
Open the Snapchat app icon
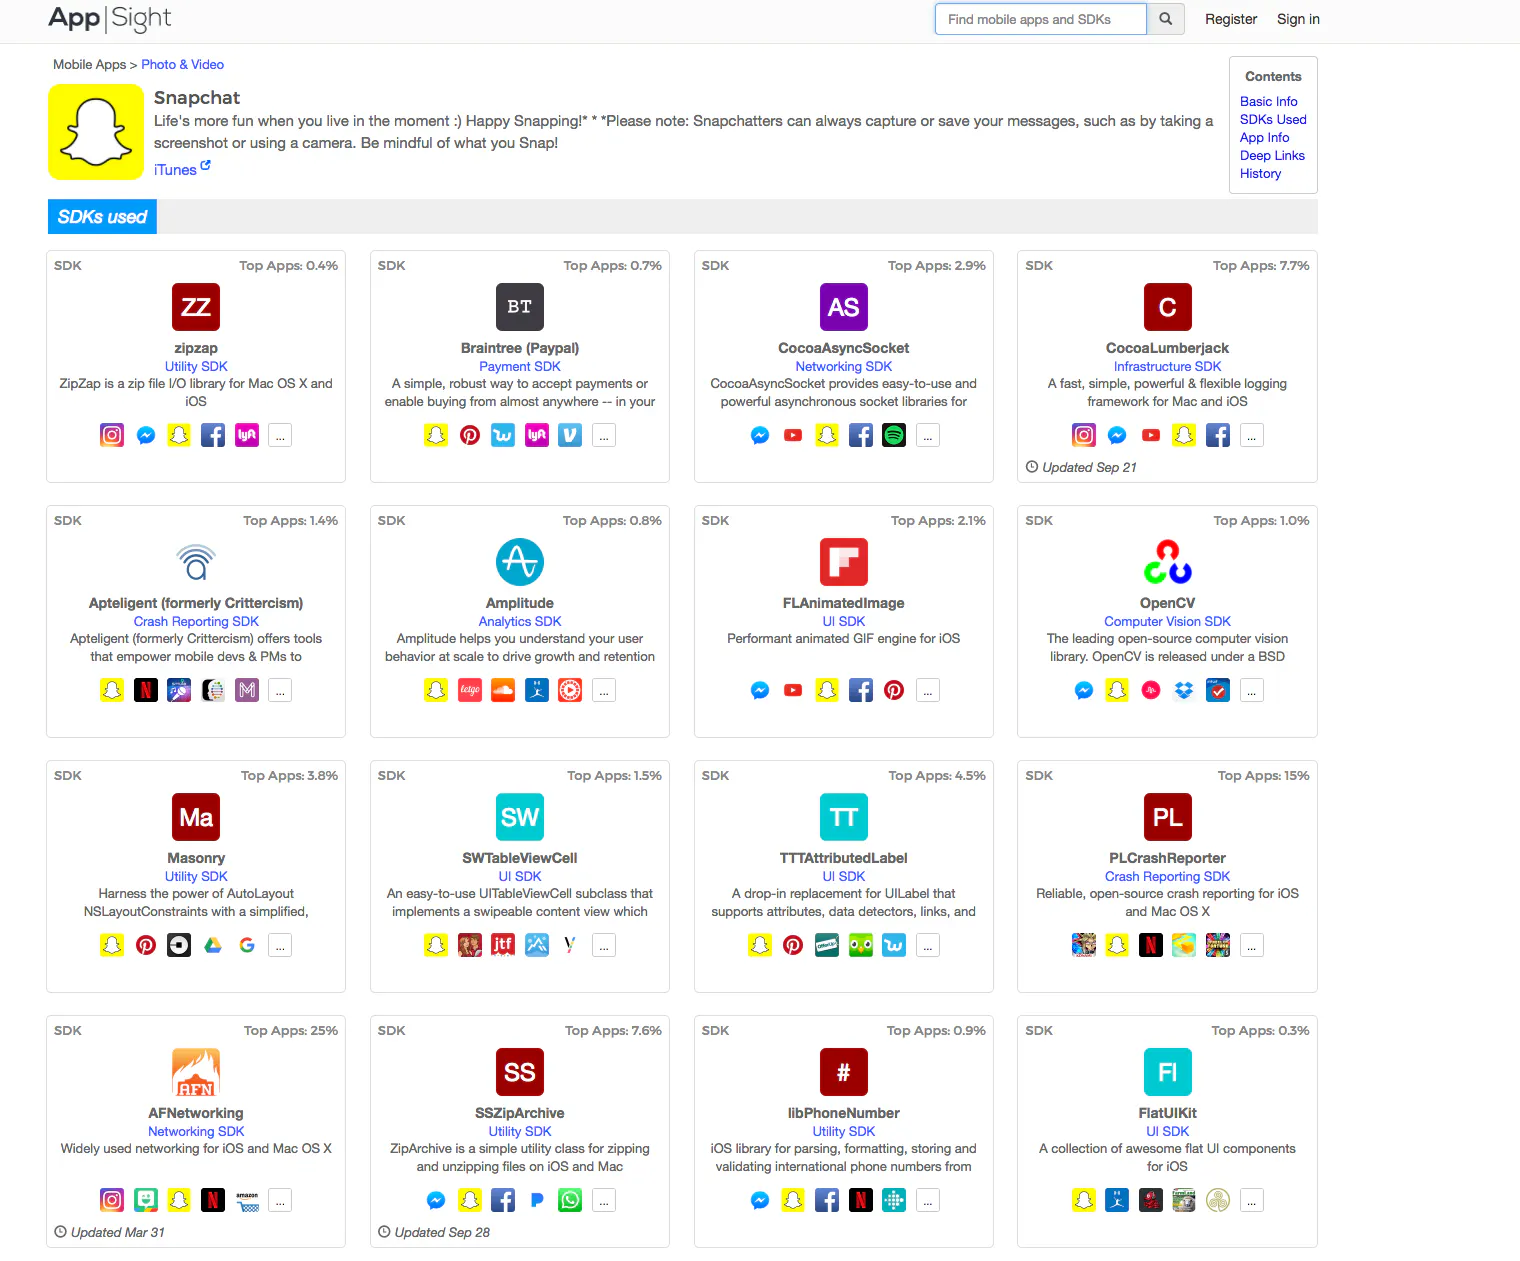point(96,132)
